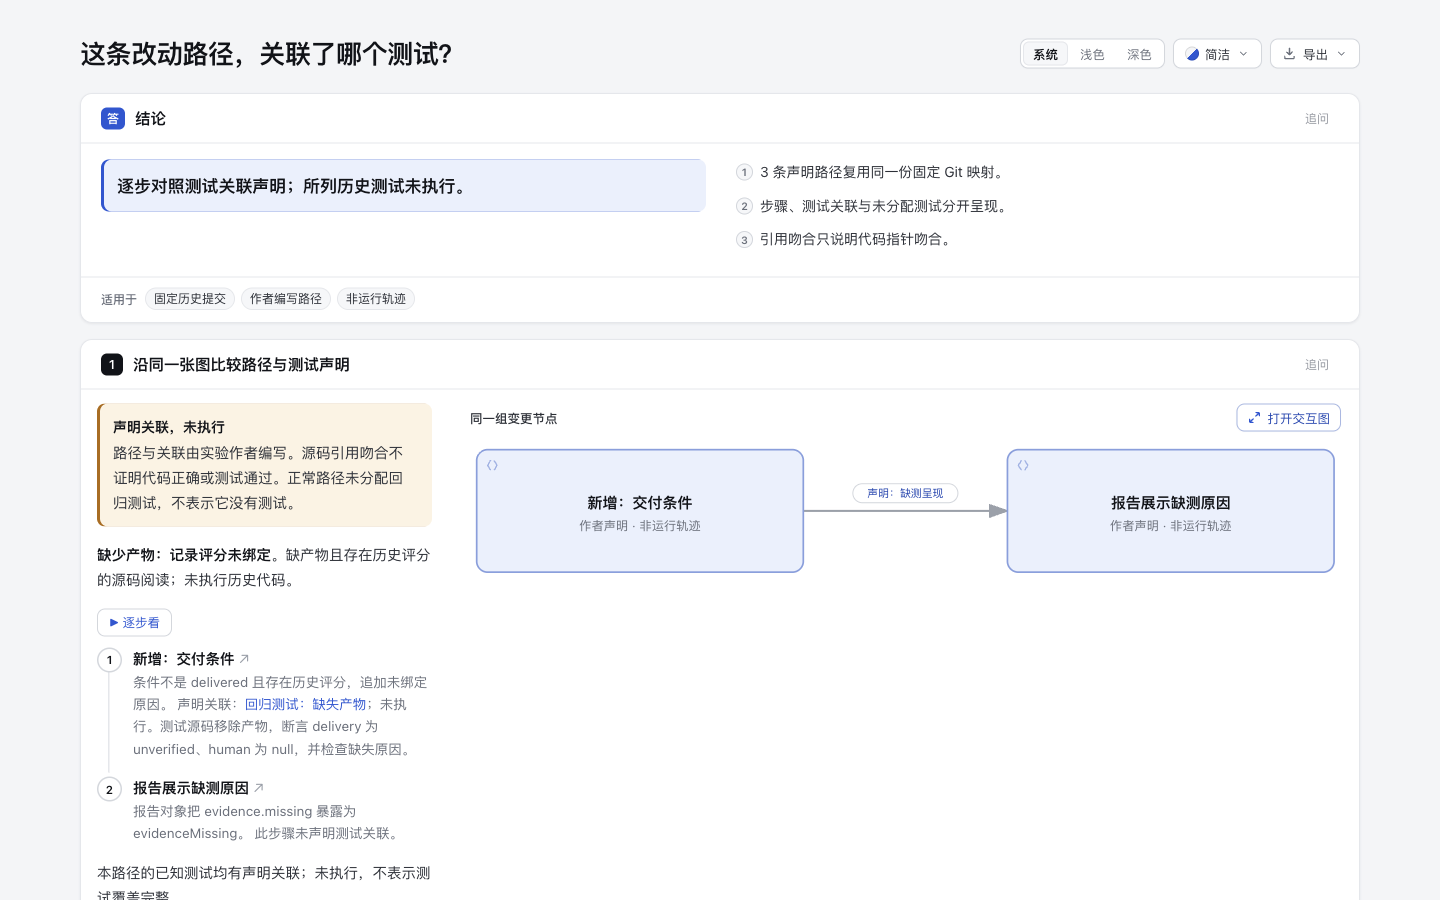Select the 固定历史提交 tag
This screenshot has width=1440, height=900.
click(x=190, y=299)
